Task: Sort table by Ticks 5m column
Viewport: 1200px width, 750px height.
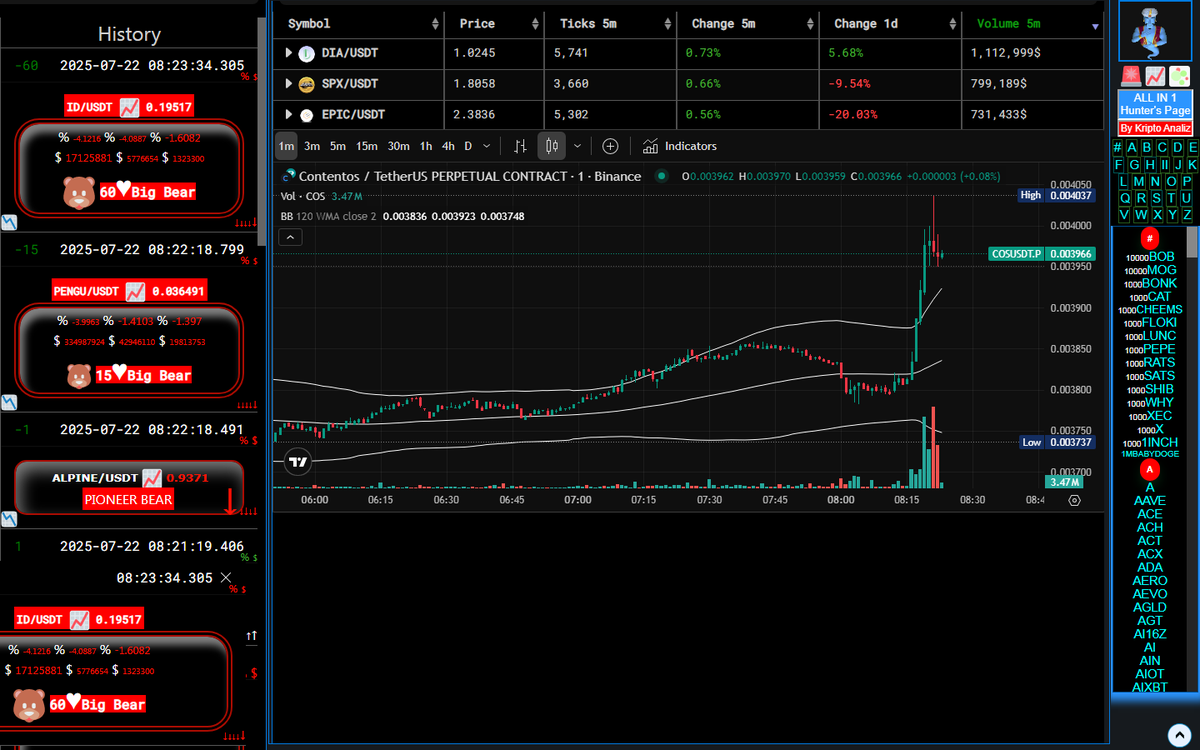Action: pyautogui.click(x=609, y=23)
